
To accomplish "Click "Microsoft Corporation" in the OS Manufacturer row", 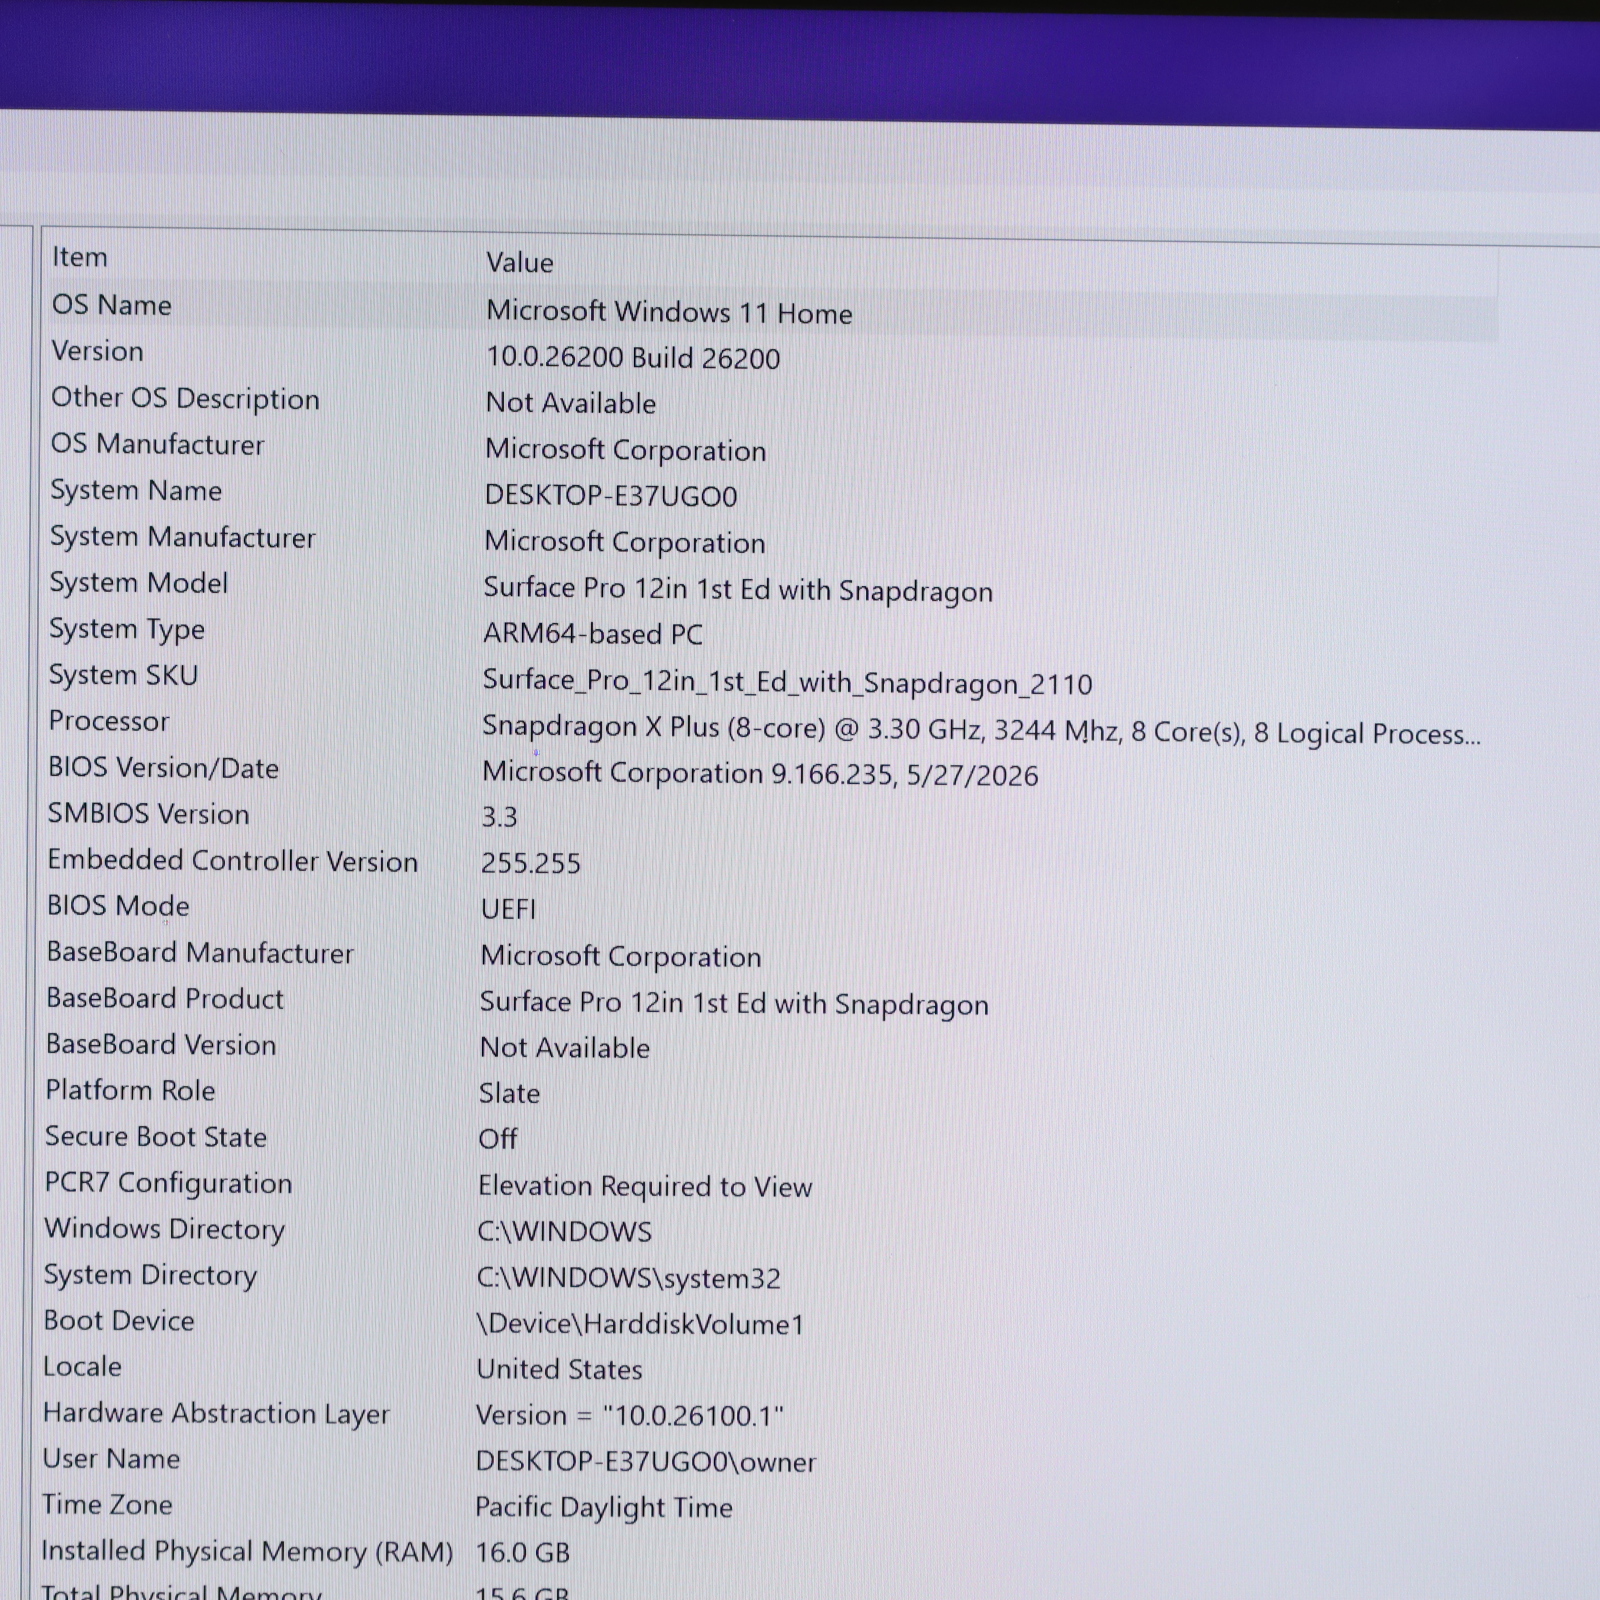I will click(625, 450).
